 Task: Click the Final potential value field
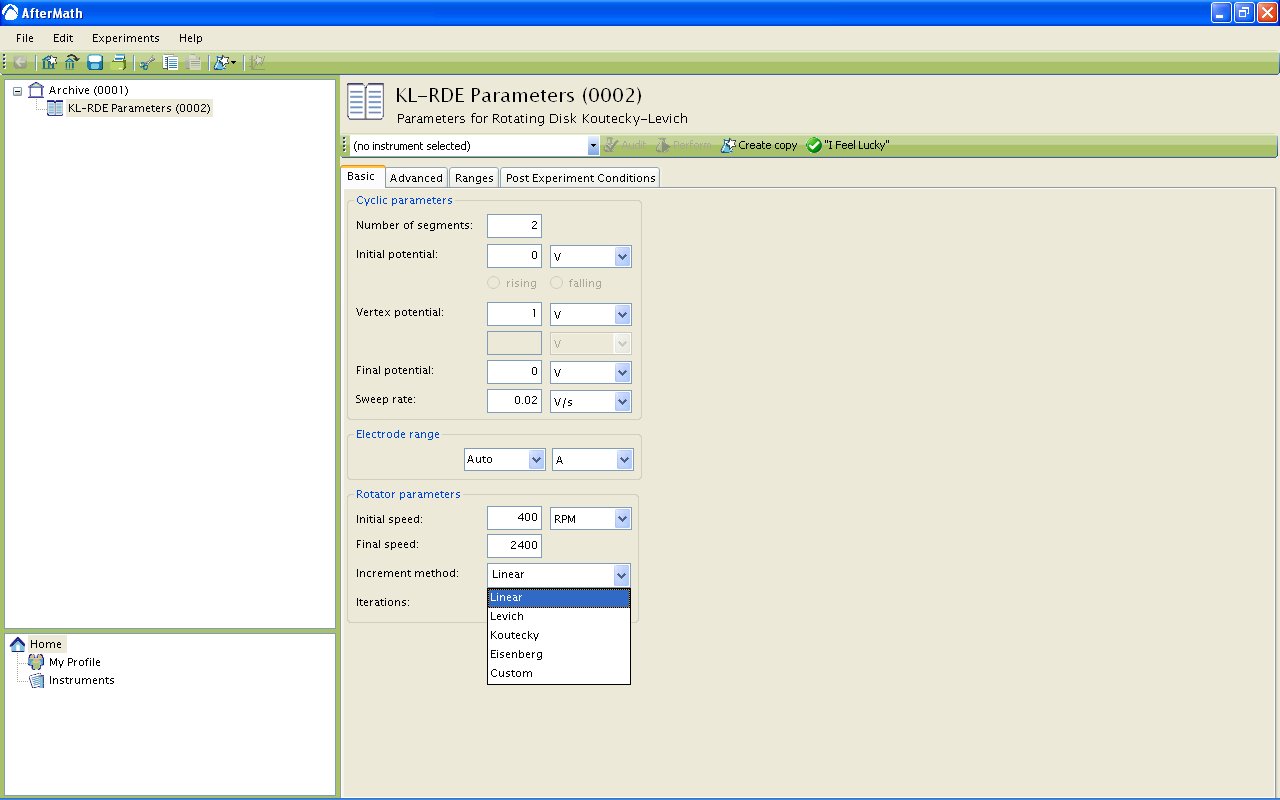[x=514, y=372]
